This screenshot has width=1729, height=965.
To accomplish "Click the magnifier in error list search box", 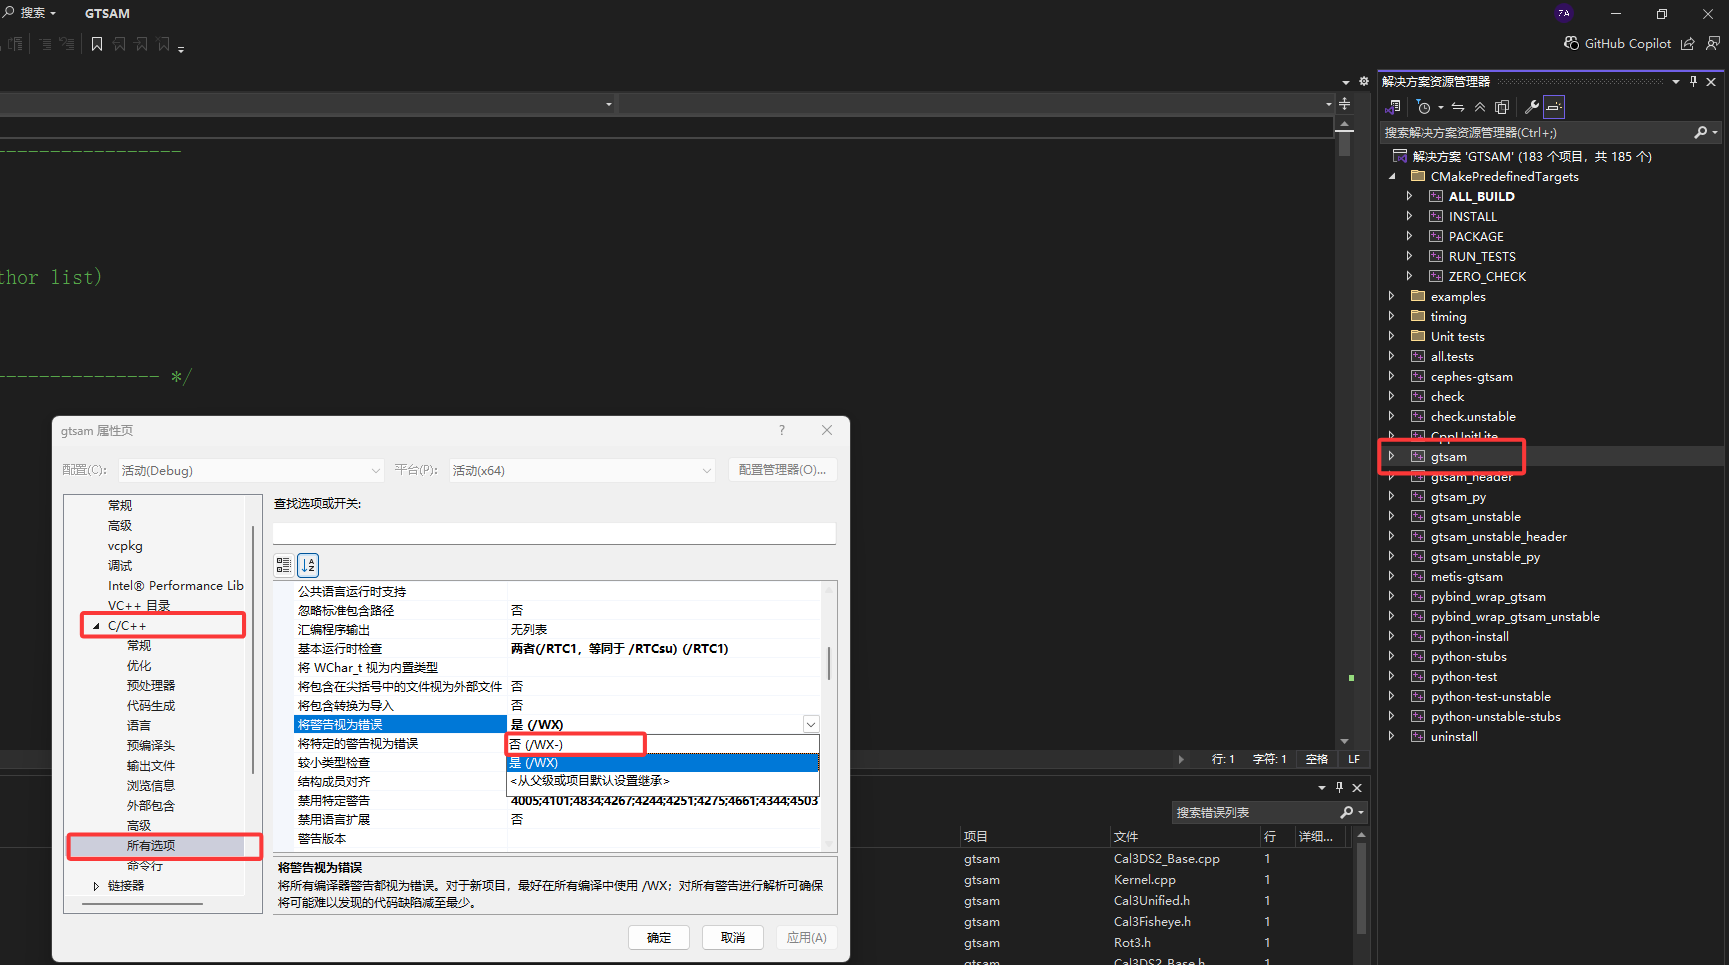I will (1346, 812).
